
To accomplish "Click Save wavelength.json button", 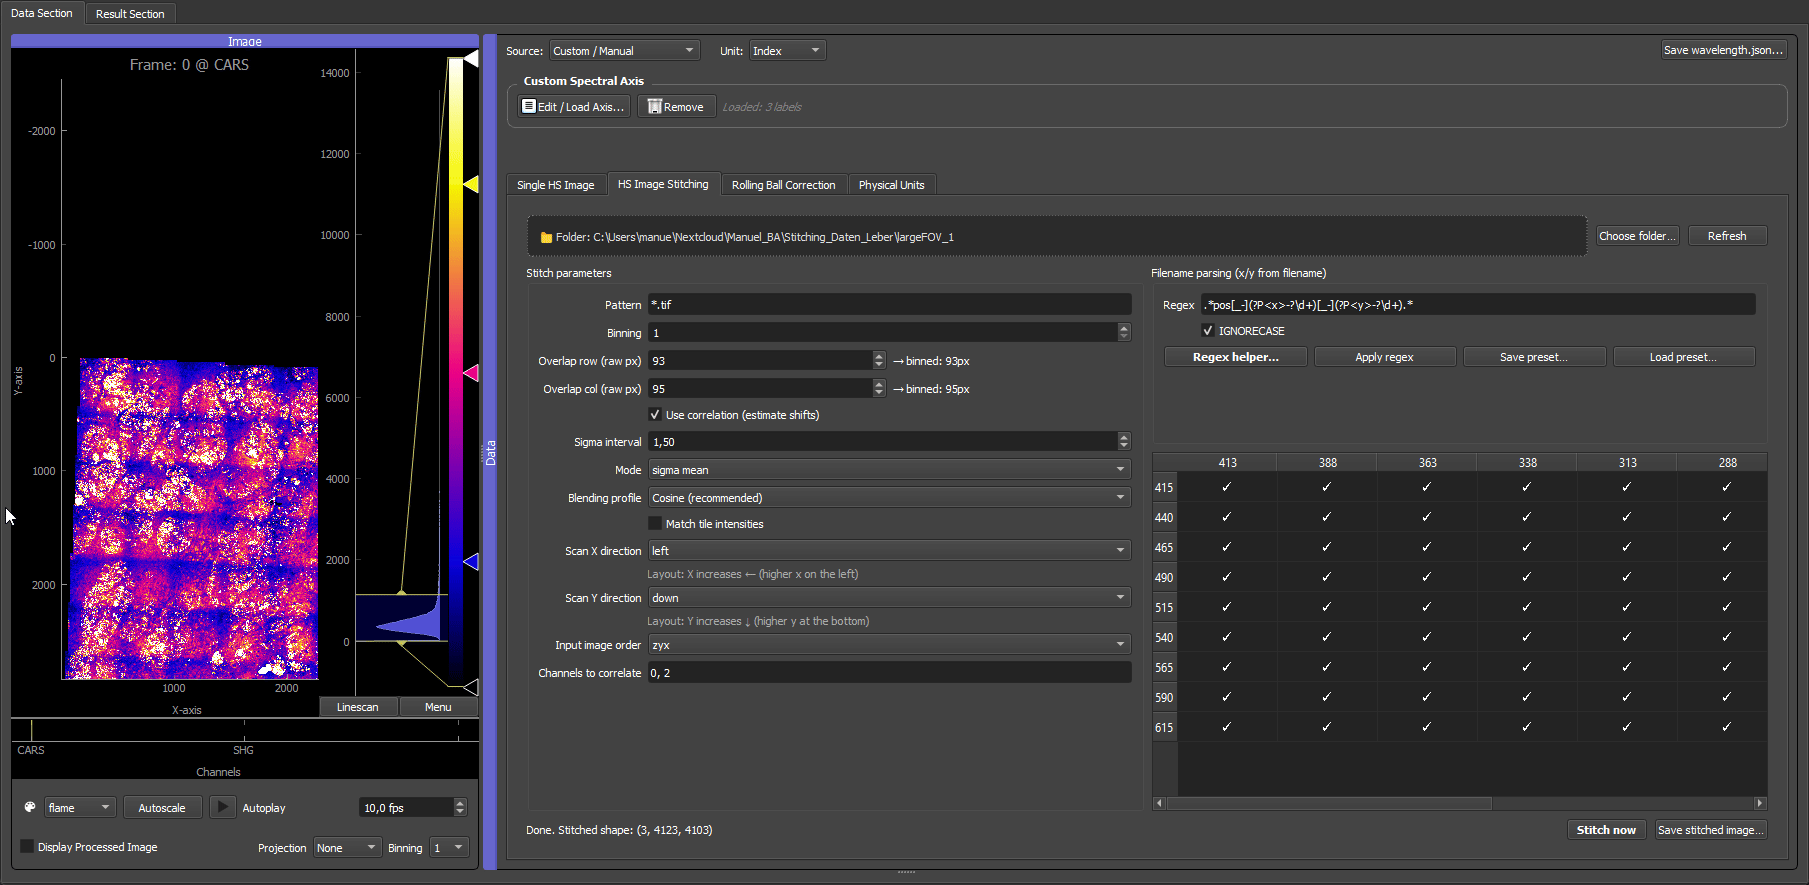I will [1723, 50].
